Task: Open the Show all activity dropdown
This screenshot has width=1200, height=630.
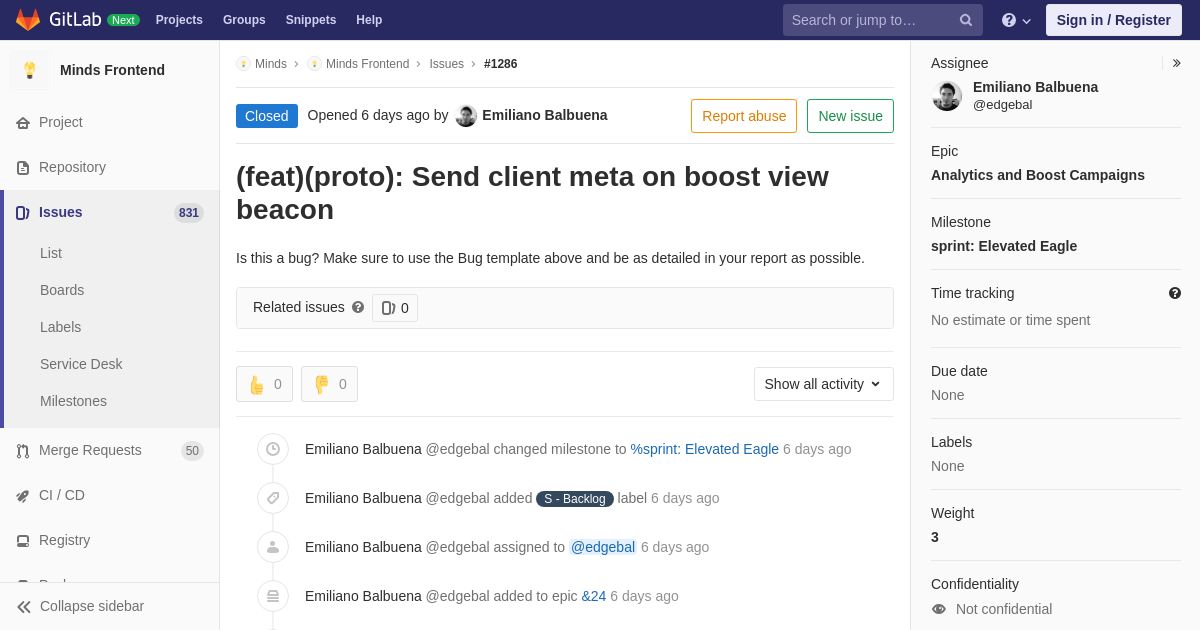Action: pyautogui.click(x=824, y=384)
